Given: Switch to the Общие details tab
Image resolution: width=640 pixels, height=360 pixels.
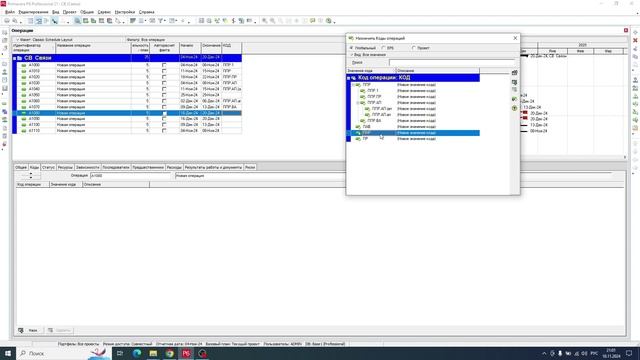Looking at the screenshot, I should point(21,167).
